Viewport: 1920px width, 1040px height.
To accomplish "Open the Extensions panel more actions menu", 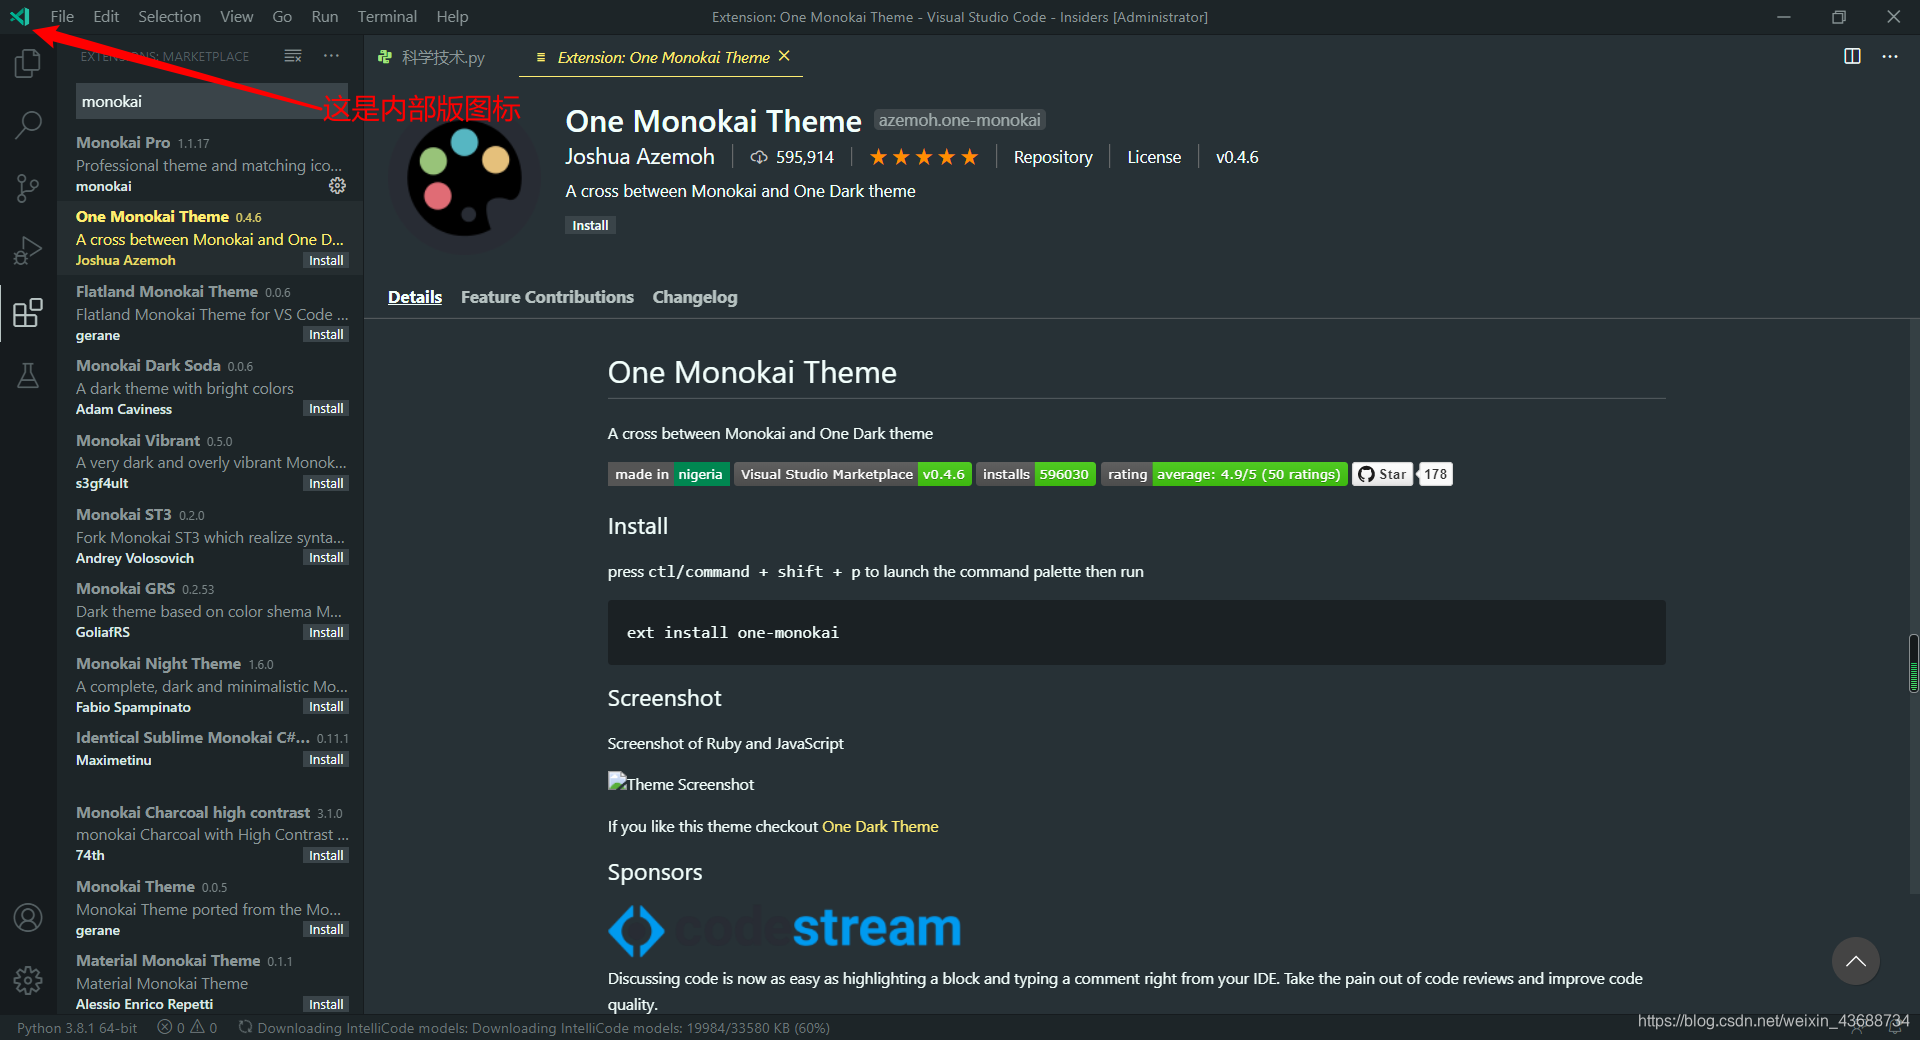I will (x=331, y=56).
